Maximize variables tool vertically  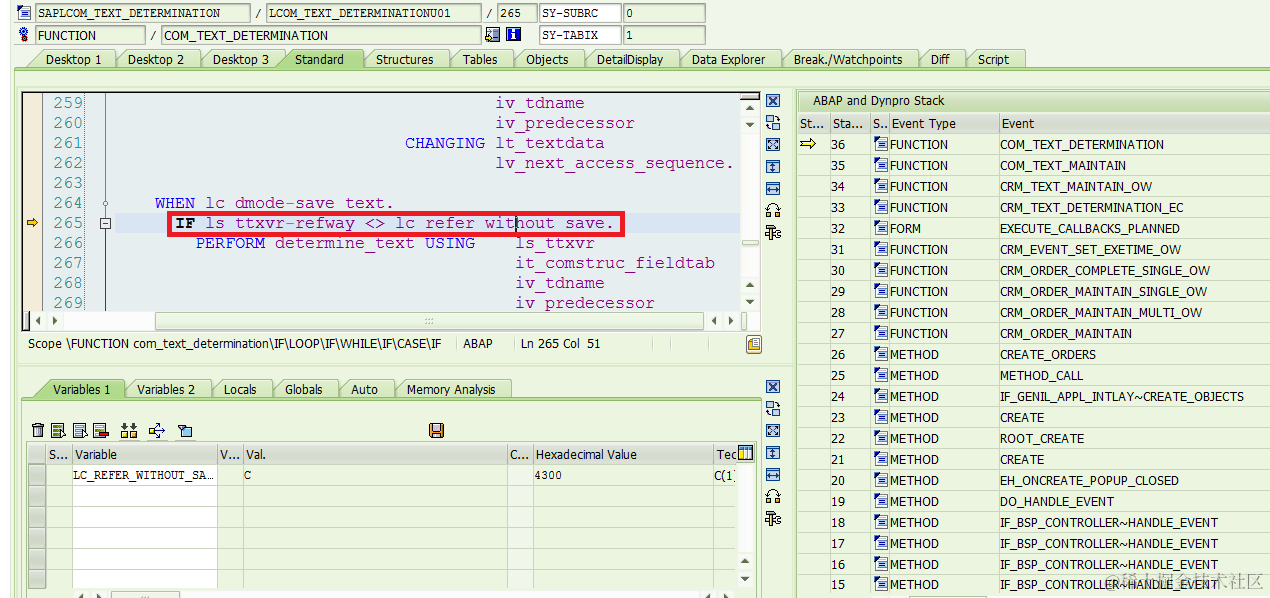[773, 452]
